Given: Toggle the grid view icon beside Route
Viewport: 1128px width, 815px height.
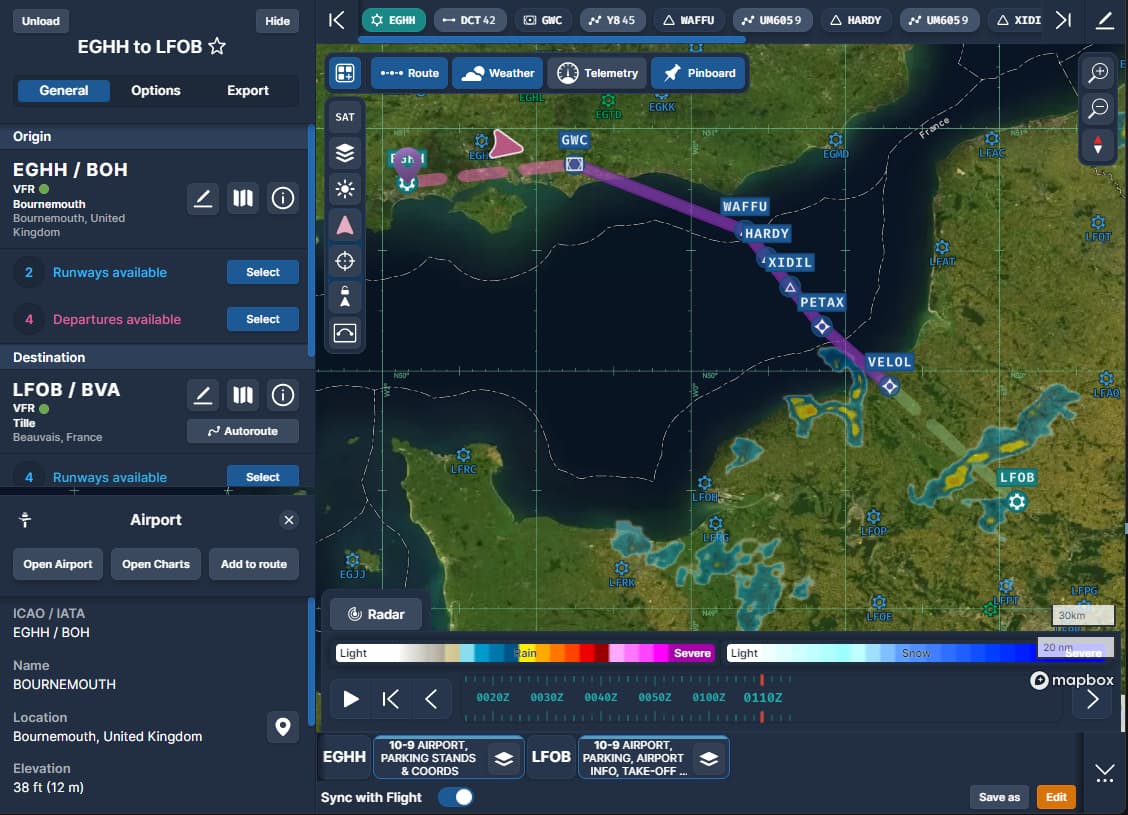Looking at the screenshot, I should 343,72.
